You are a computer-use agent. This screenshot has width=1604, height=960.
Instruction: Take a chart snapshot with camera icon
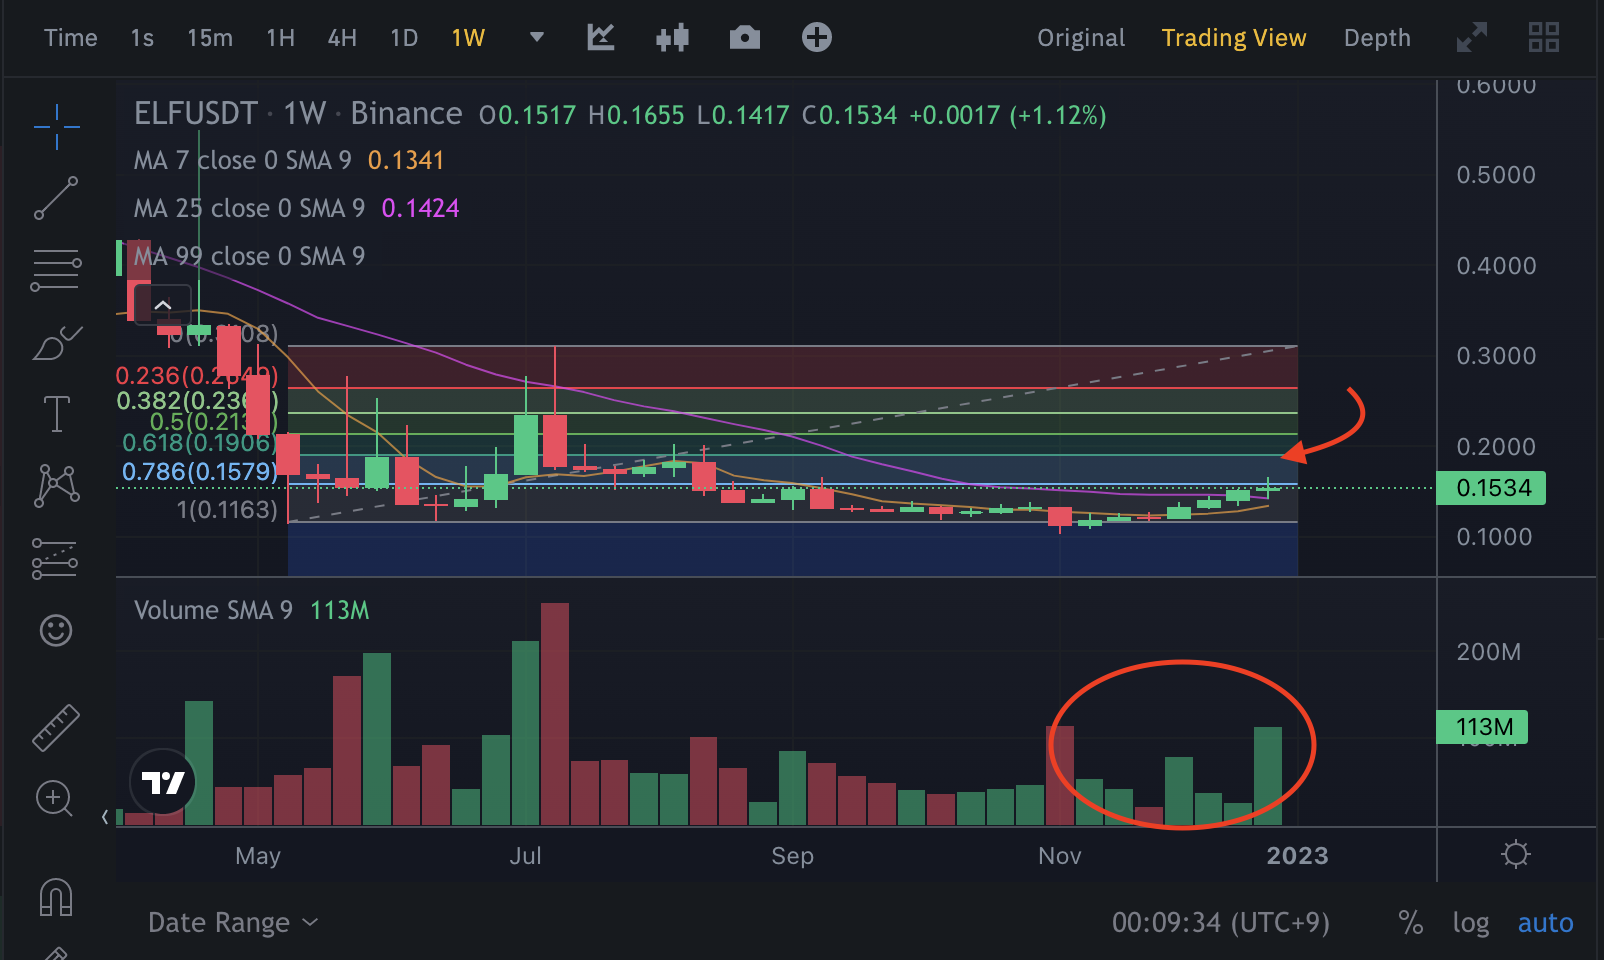point(744,38)
